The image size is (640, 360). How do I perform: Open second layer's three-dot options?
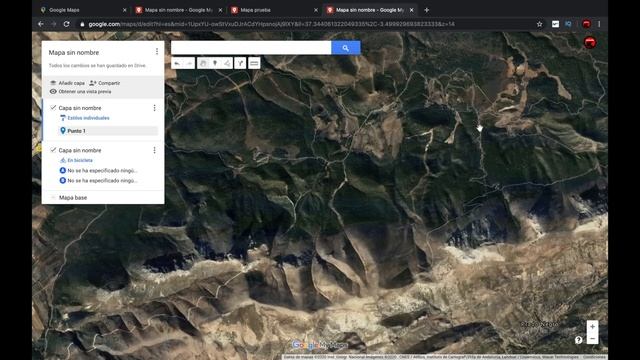click(x=154, y=150)
